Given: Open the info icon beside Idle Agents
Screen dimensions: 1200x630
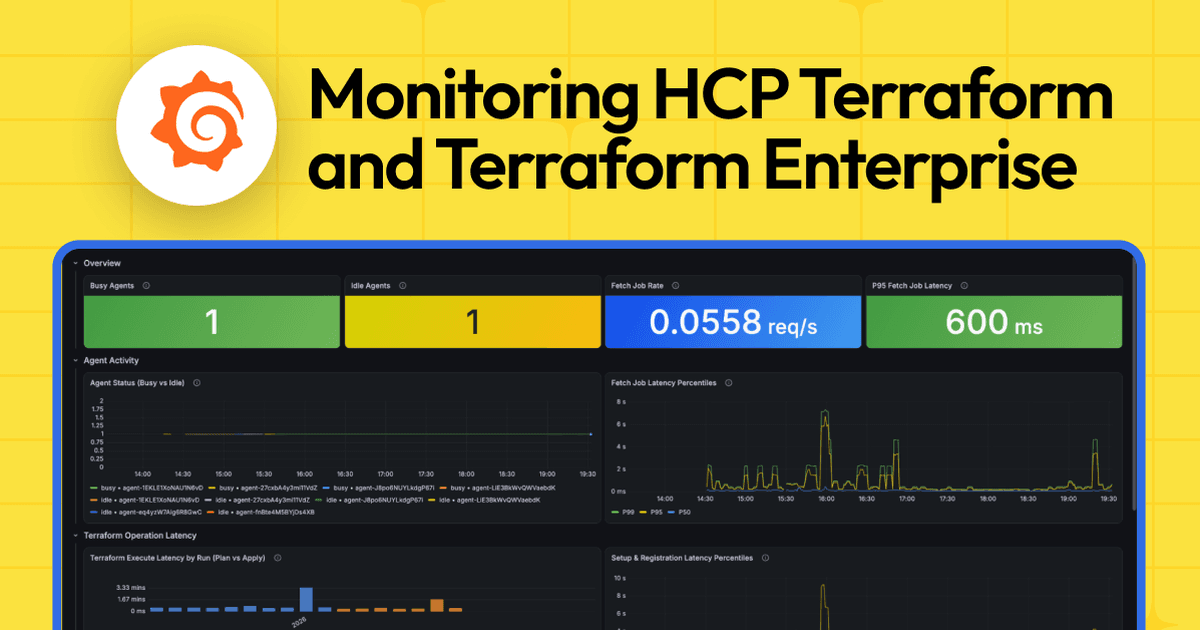Looking at the screenshot, I should point(403,285).
